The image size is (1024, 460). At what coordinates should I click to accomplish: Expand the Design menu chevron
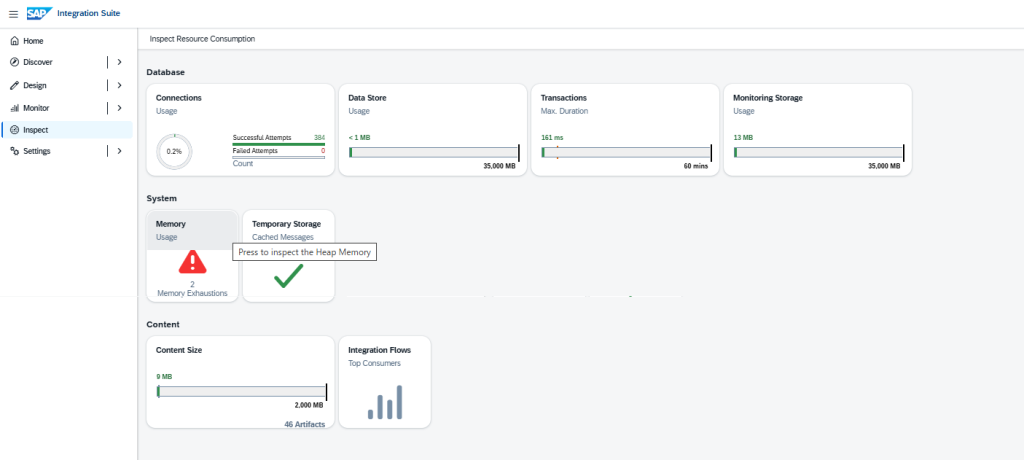119,85
